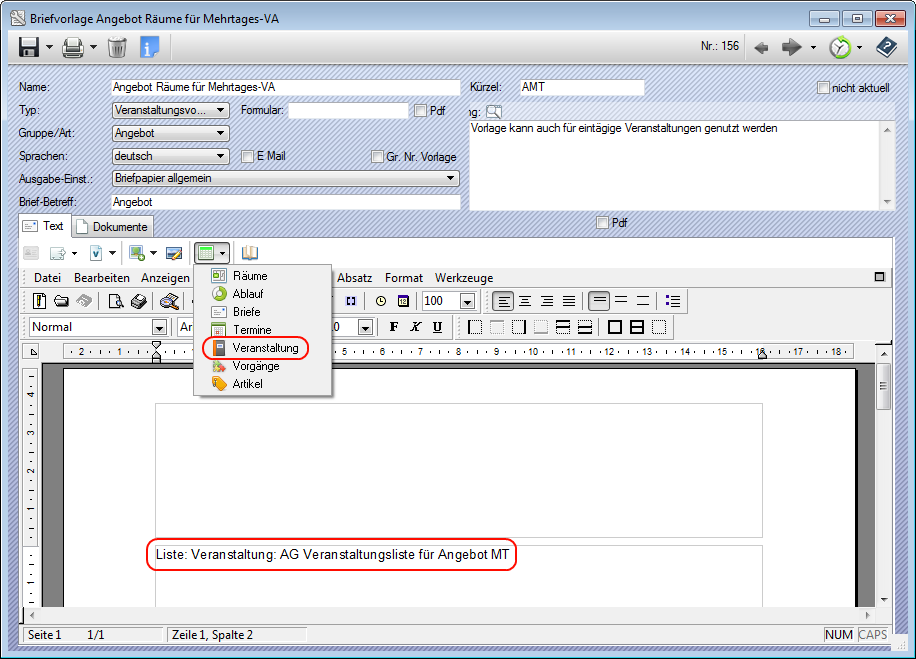Click the Save floppy disk icon
916x659 pixels.
coord(29,47)
